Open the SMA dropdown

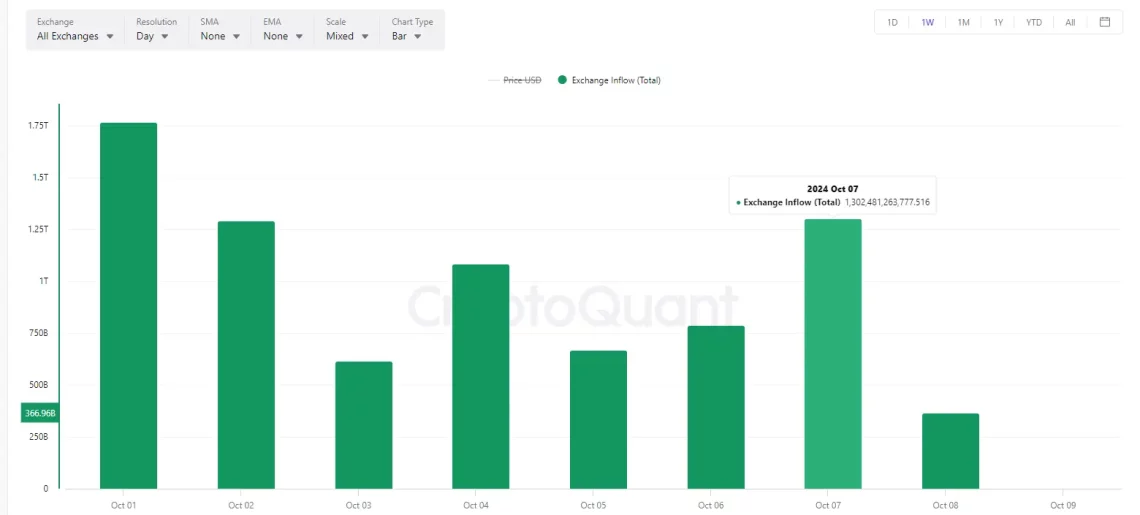point(220,36)
